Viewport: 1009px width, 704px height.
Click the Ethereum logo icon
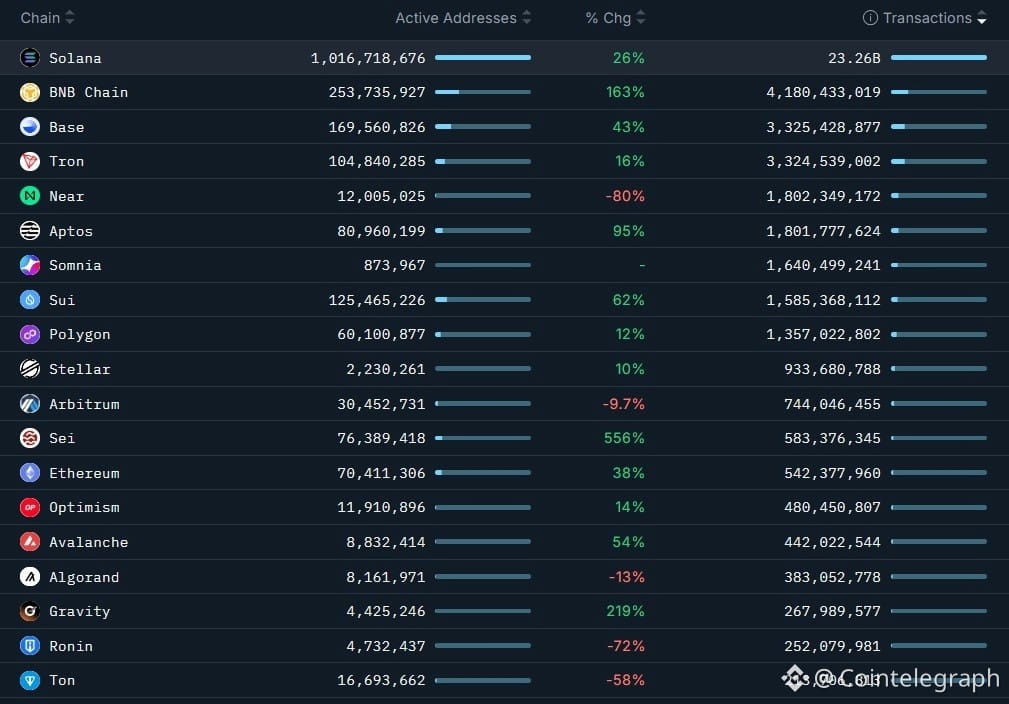pos(30,473)
